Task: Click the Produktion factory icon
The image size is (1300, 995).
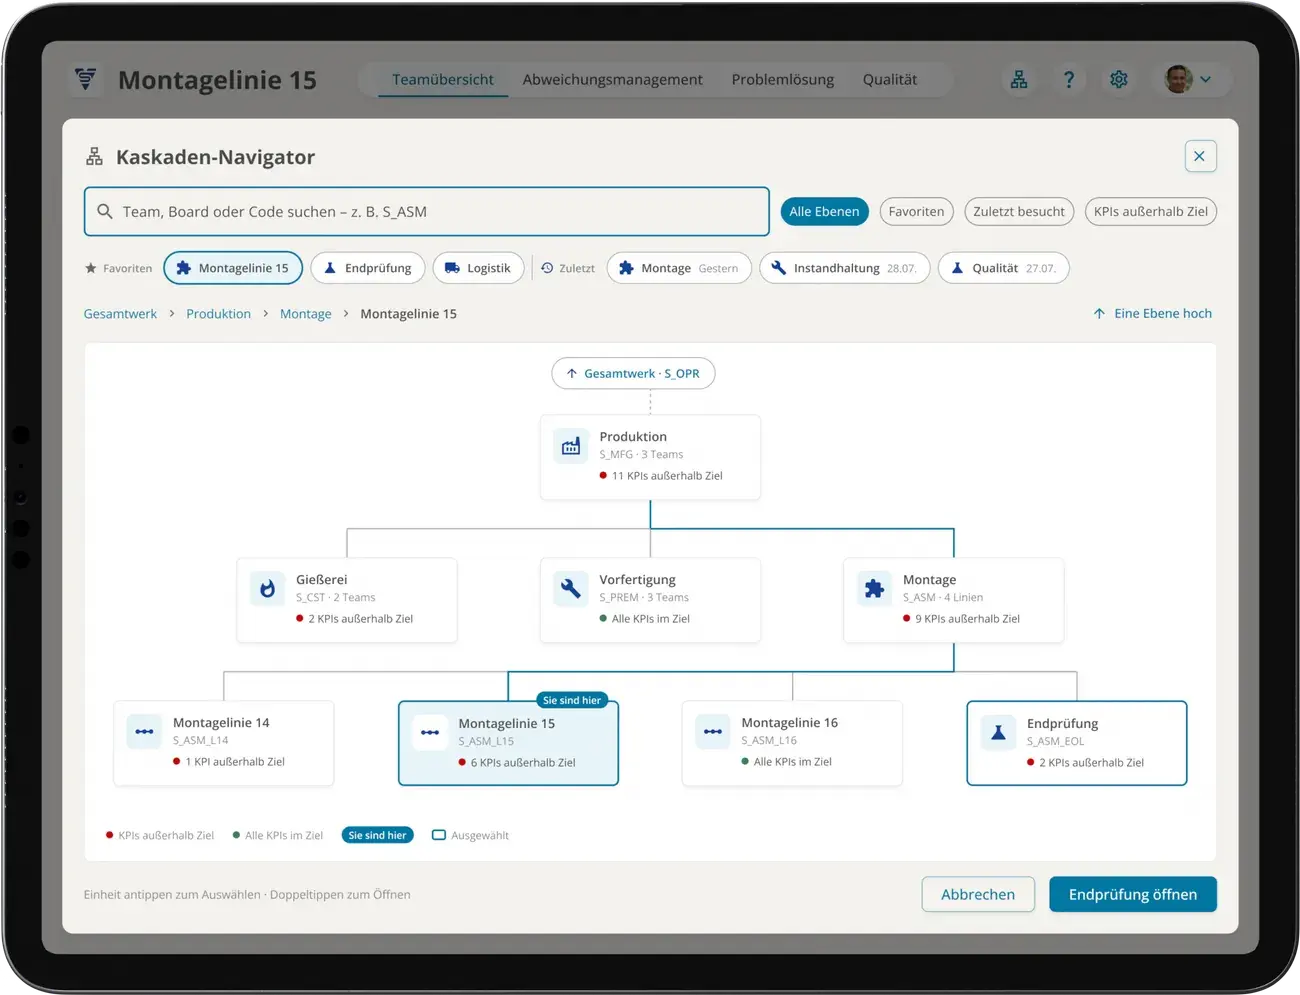Action: 571,446
